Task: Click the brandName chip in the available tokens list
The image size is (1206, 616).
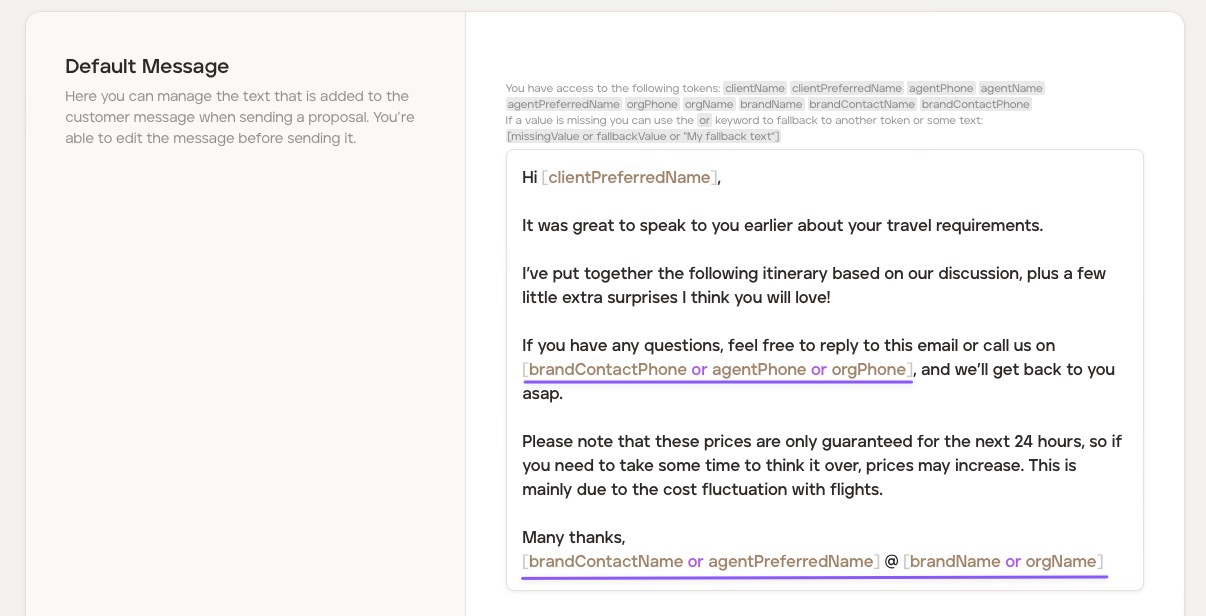Action: [771, 104]
